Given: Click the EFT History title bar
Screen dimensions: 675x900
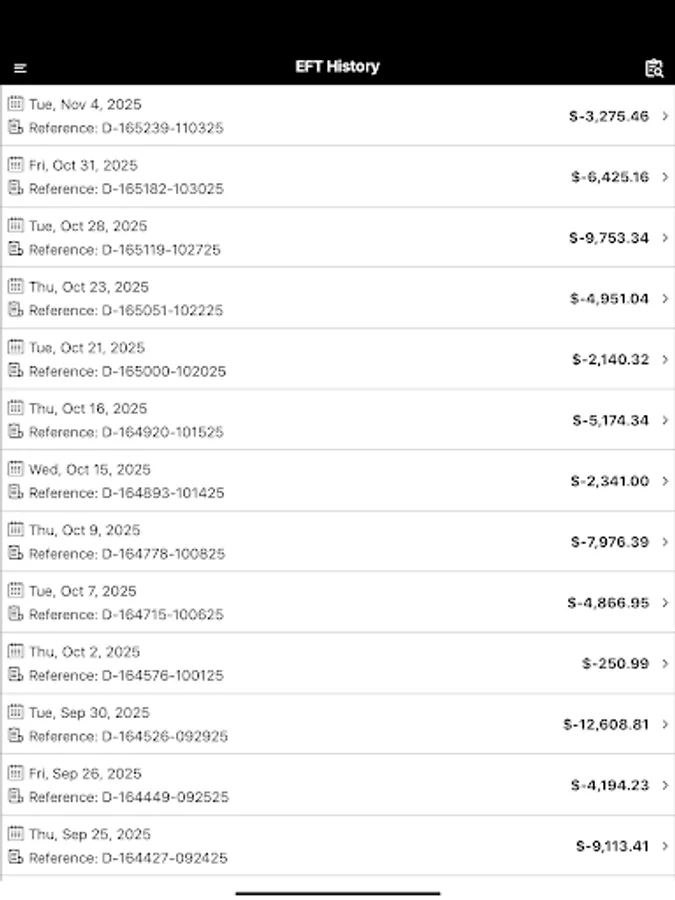Looking at the screenshot, I should (337, 67).
